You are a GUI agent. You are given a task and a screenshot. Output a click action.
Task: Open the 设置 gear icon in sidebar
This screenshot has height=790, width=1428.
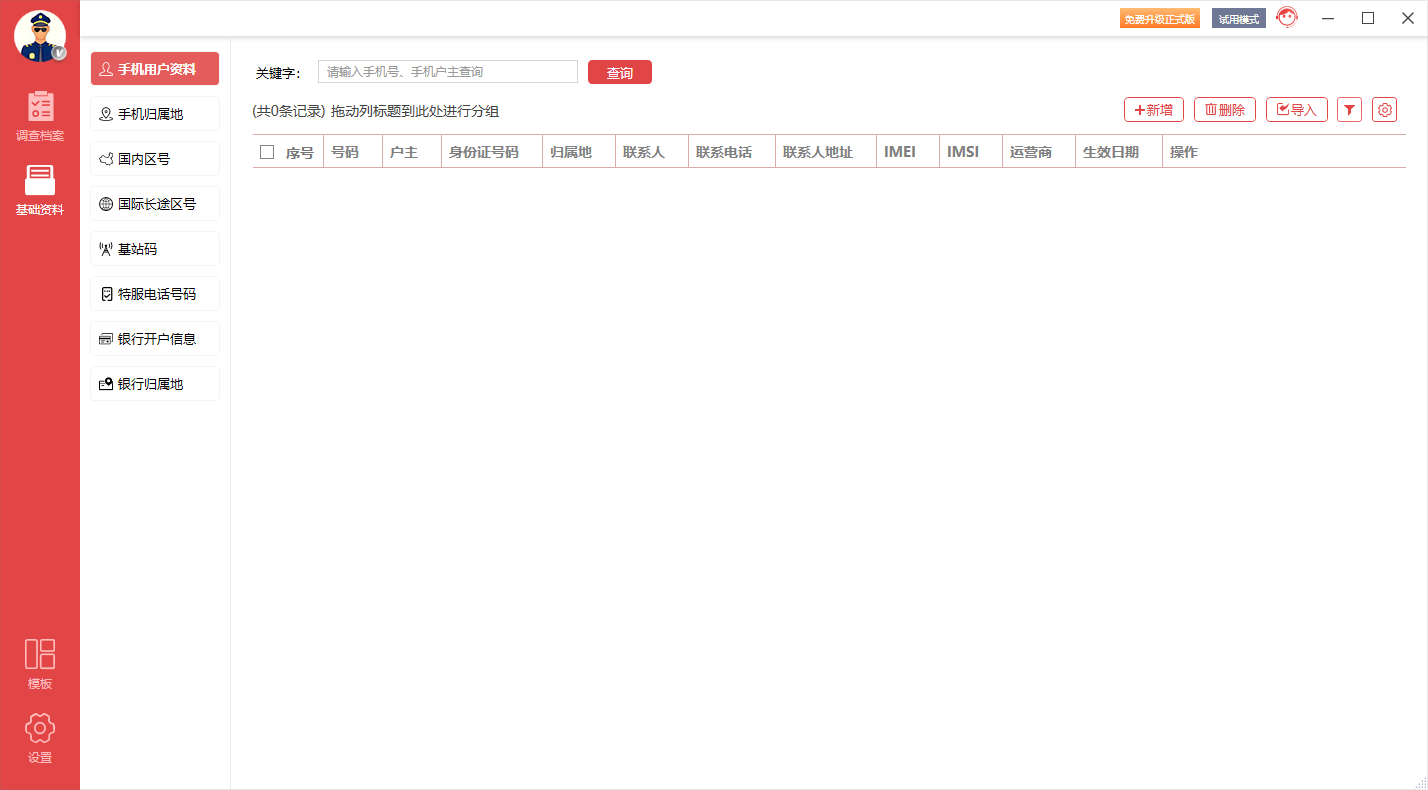(40, 737)
